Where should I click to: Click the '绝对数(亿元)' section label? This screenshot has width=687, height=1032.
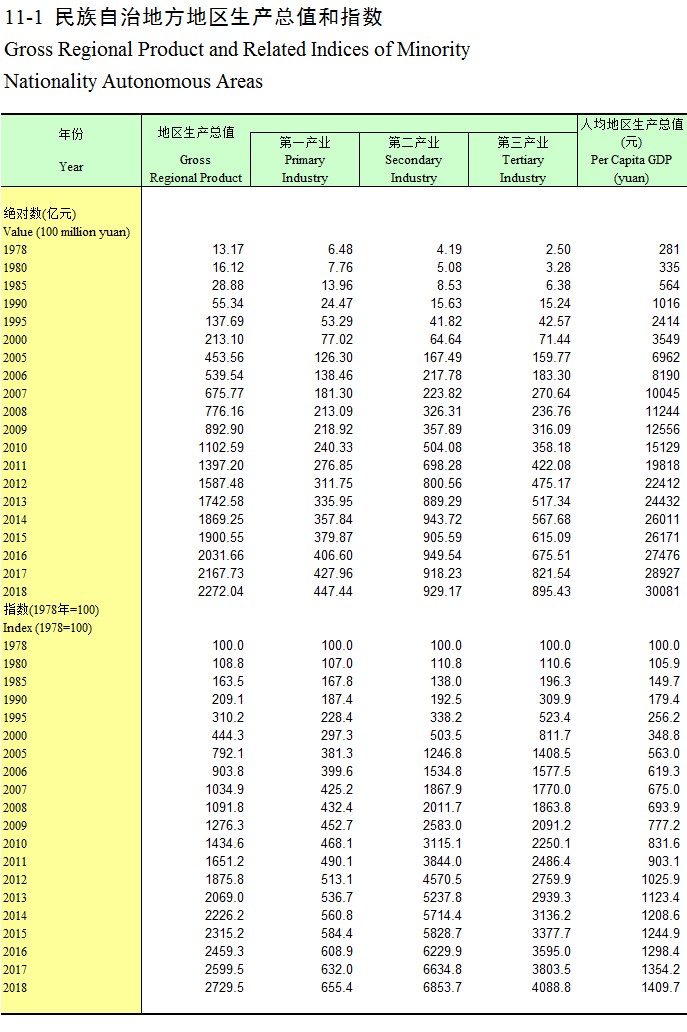tap(40, 214)
